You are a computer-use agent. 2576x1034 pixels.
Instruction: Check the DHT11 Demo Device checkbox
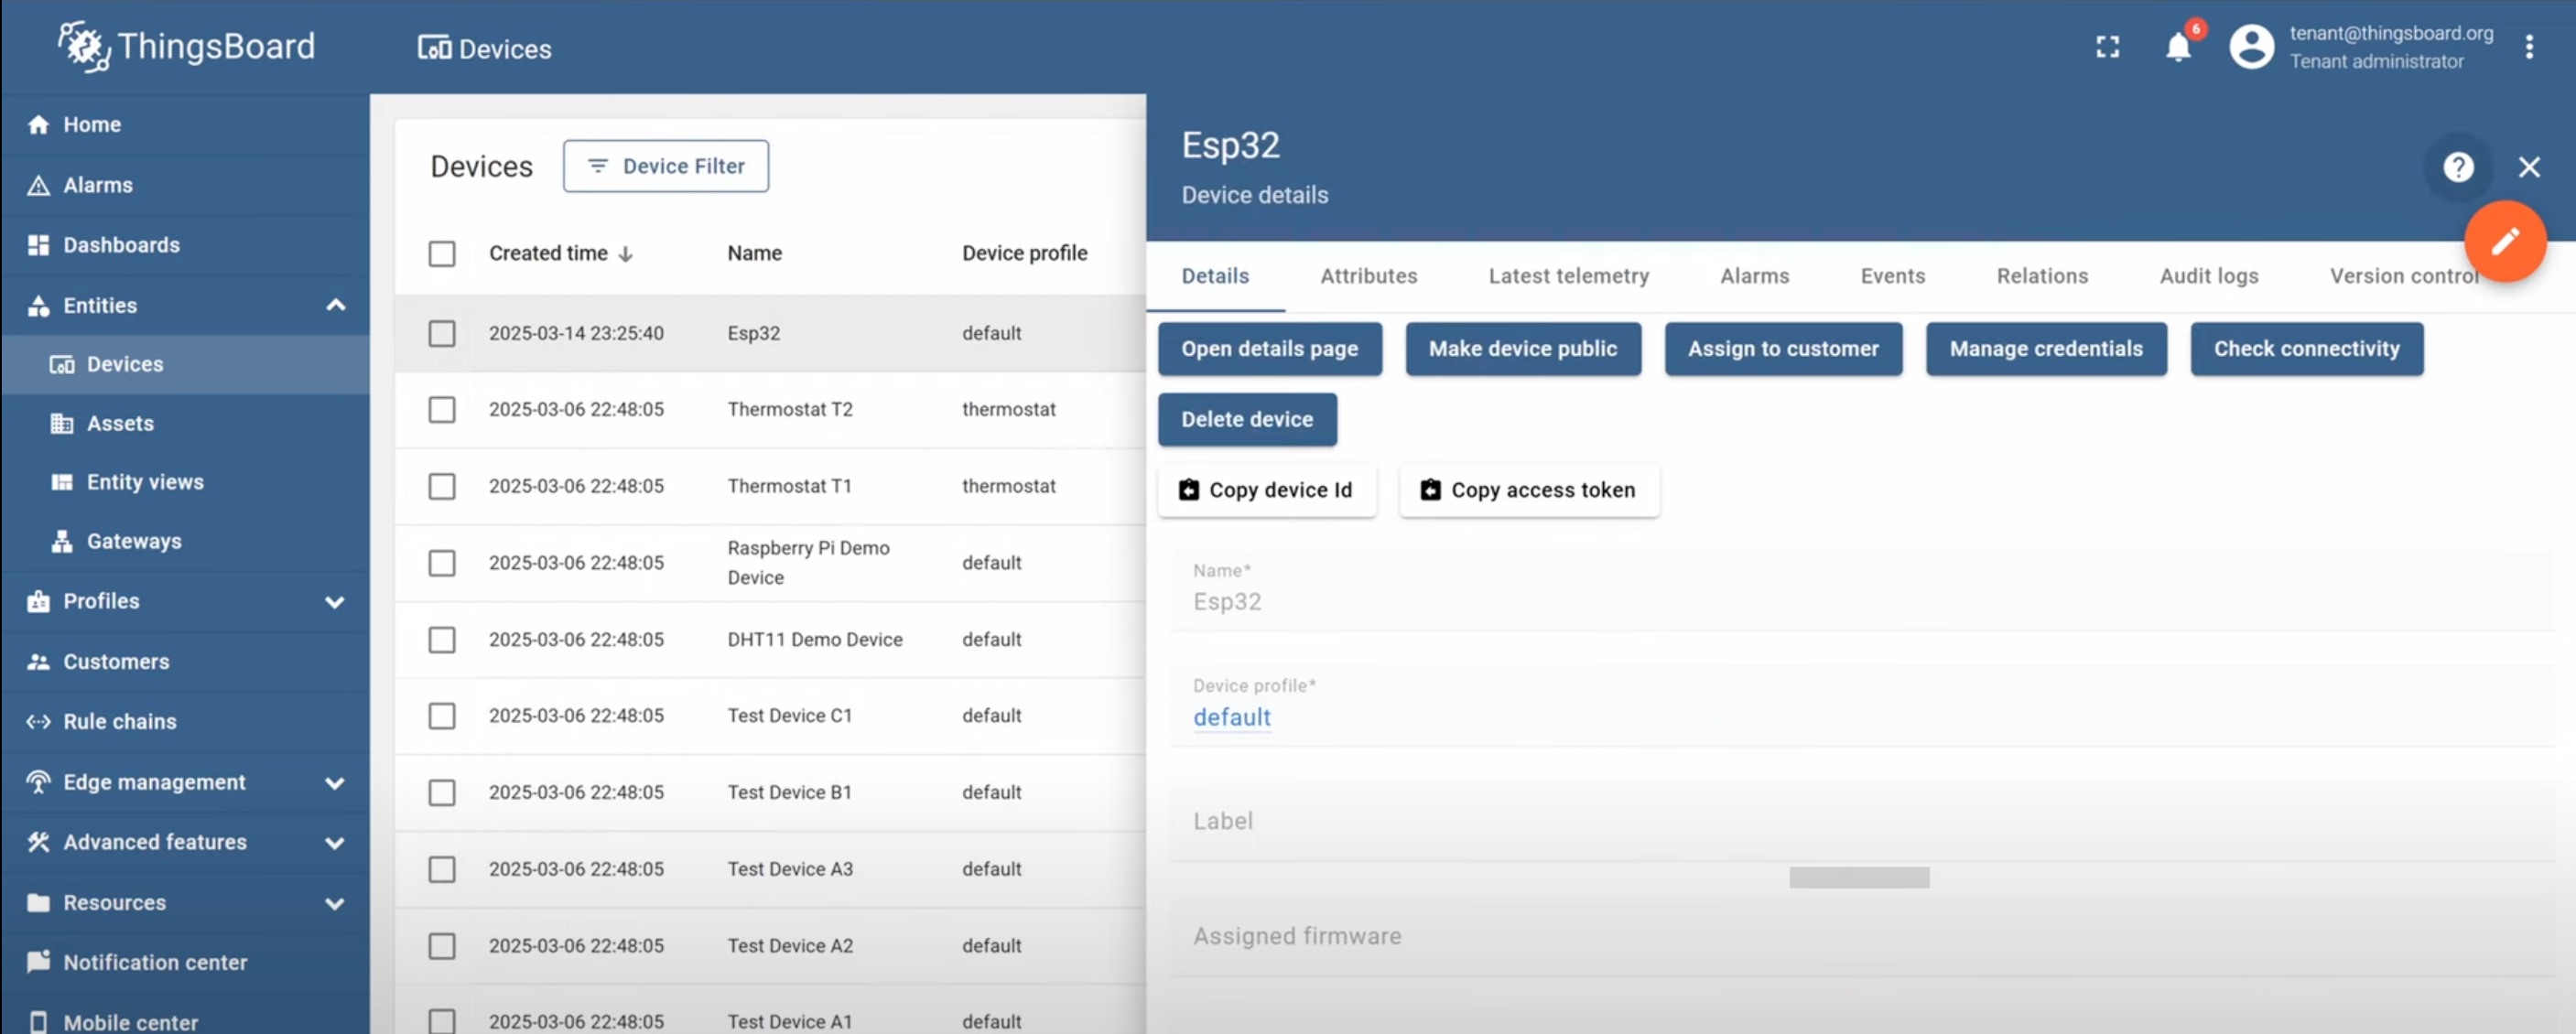[442, 639]
